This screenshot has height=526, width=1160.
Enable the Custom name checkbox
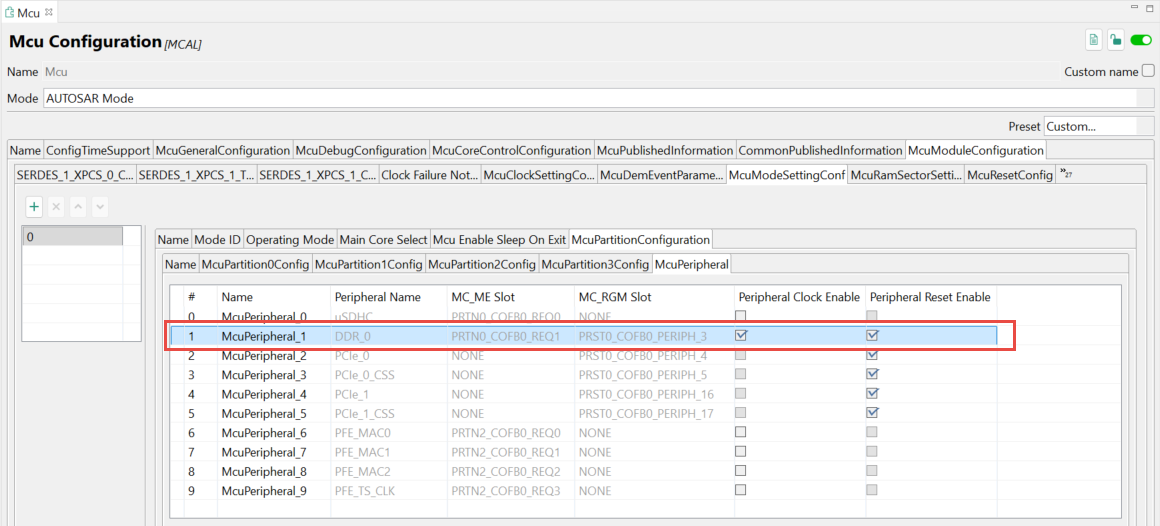click(1147, 72)
